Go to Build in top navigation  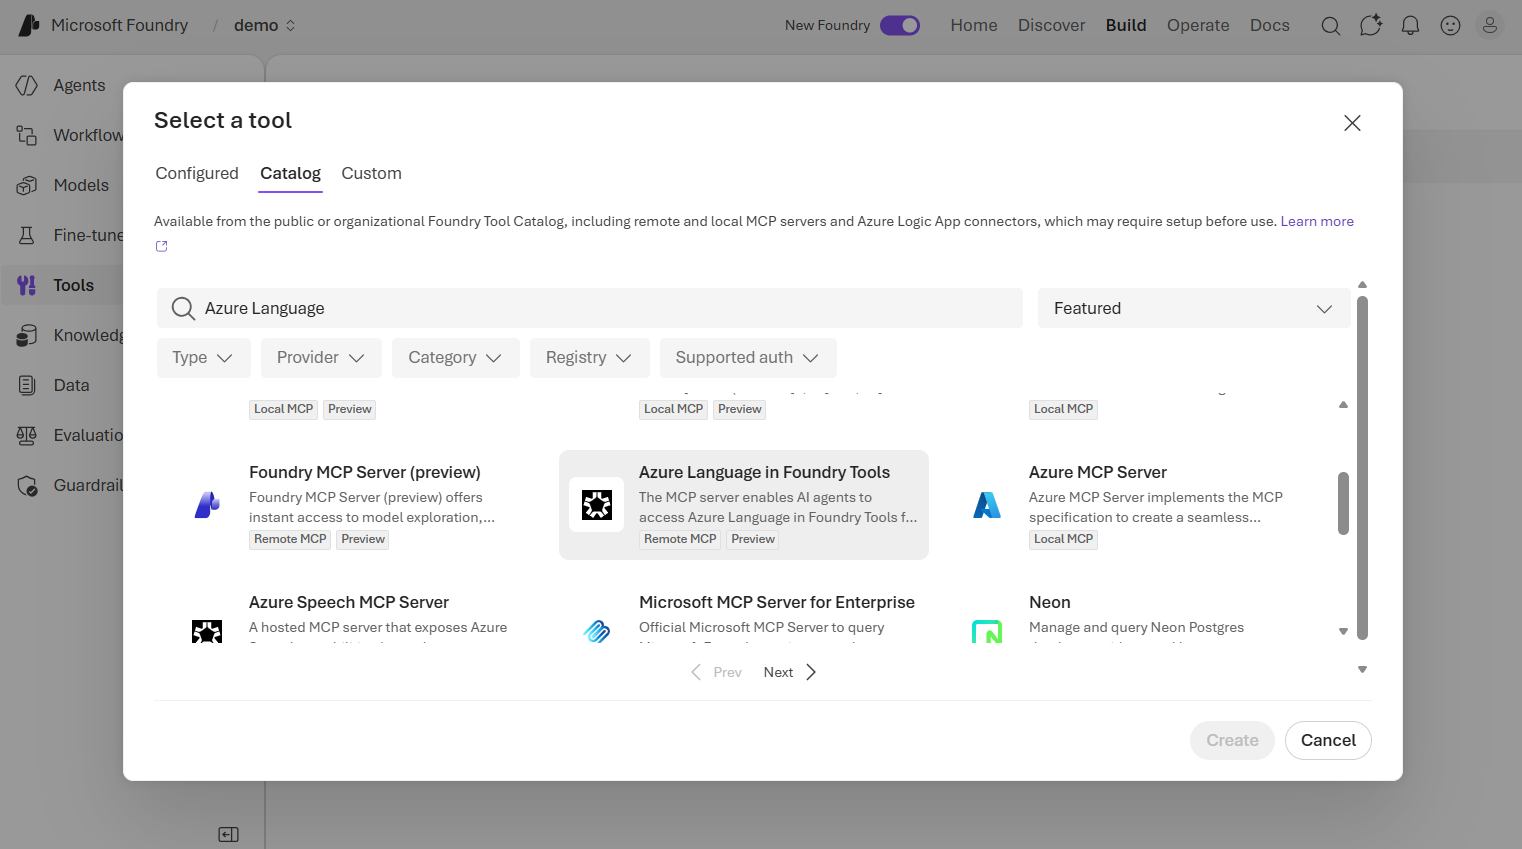1126,25
